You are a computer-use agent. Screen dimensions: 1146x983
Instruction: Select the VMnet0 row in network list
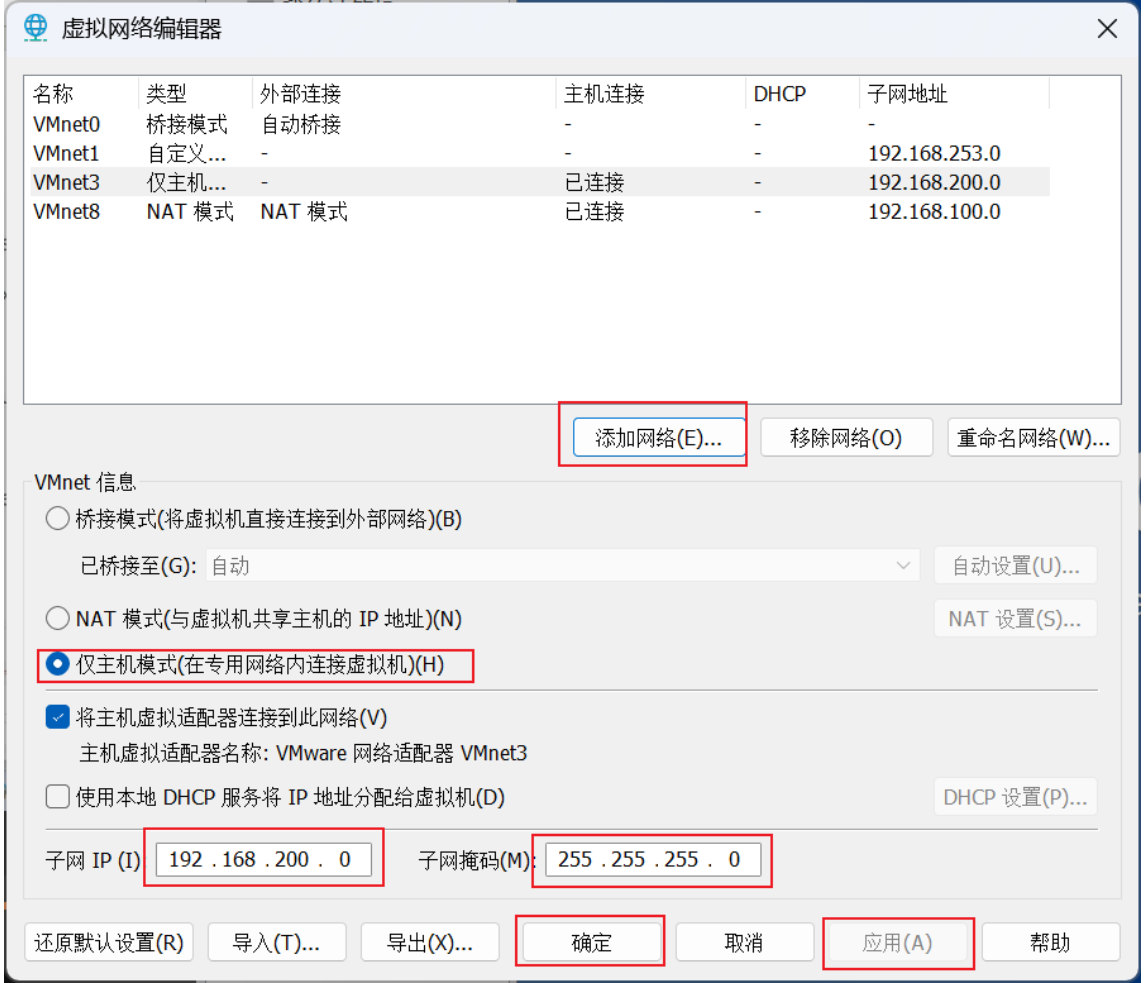[541, 124]
